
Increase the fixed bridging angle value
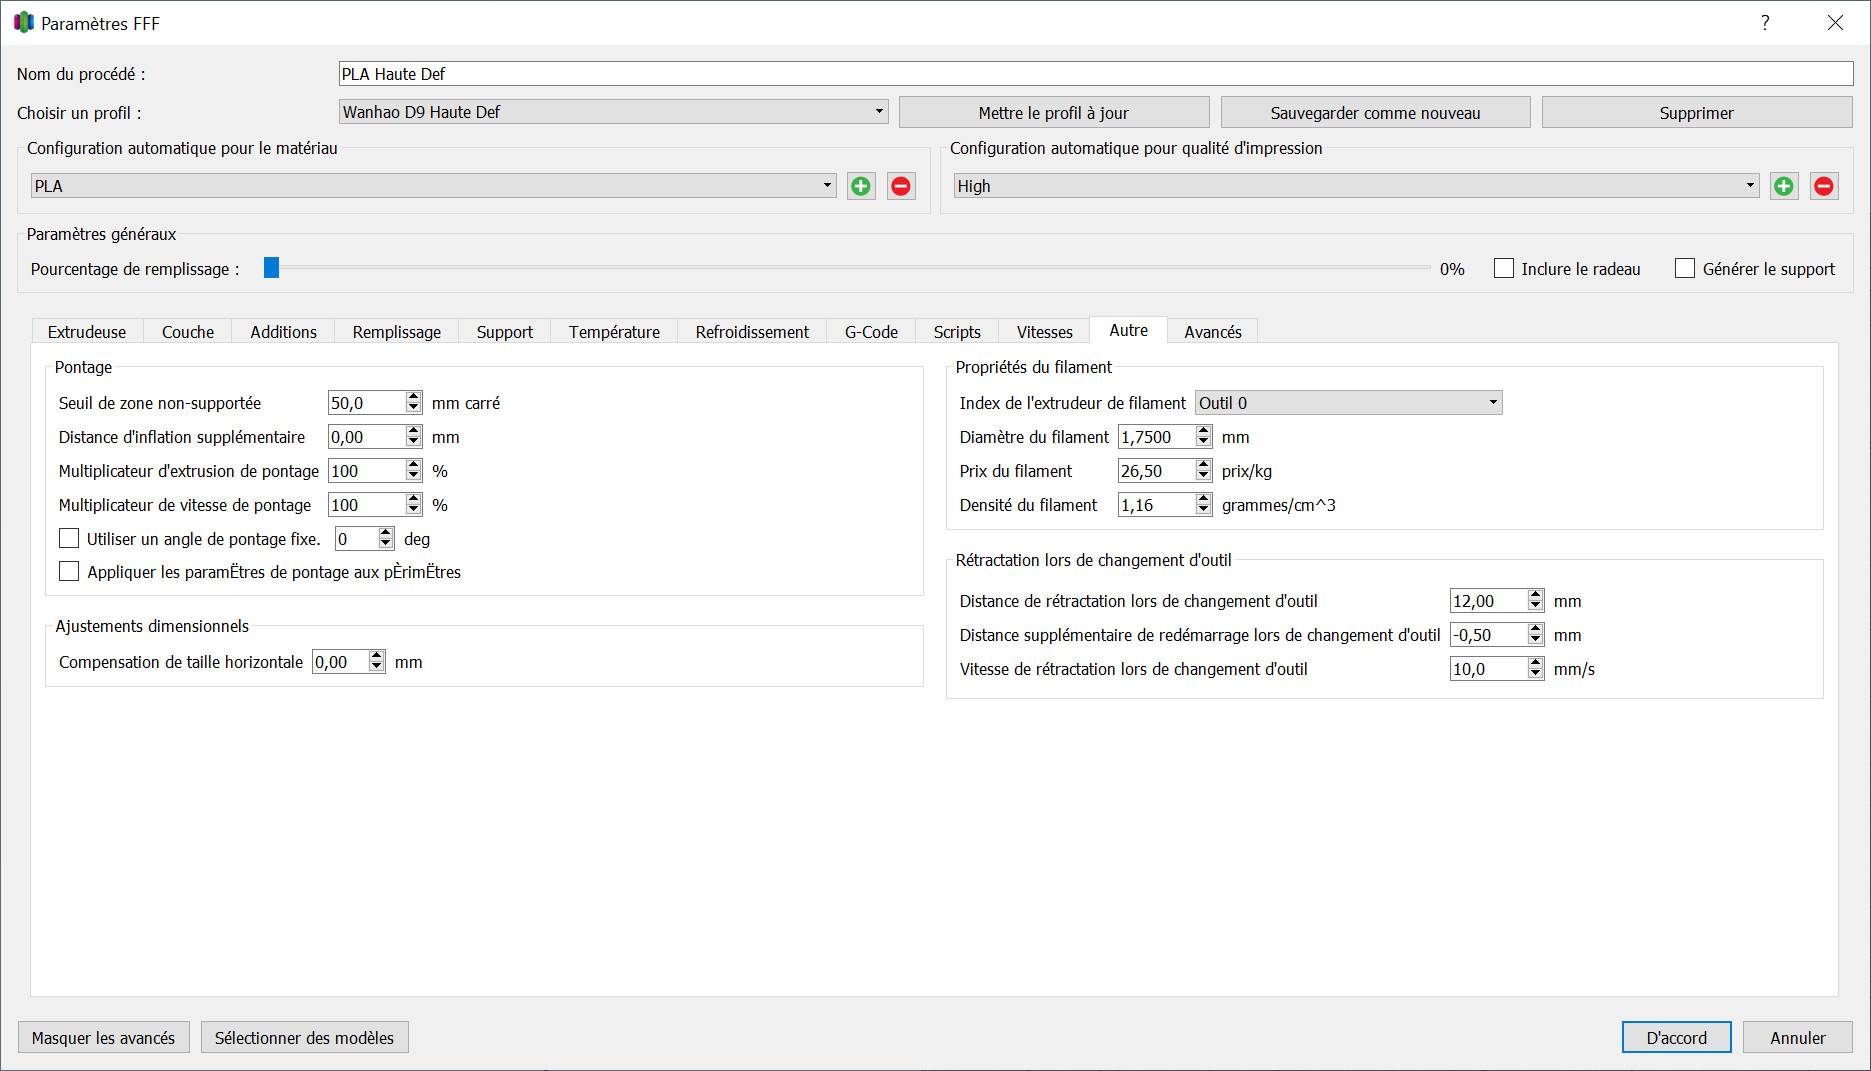(x=386, y=533)
